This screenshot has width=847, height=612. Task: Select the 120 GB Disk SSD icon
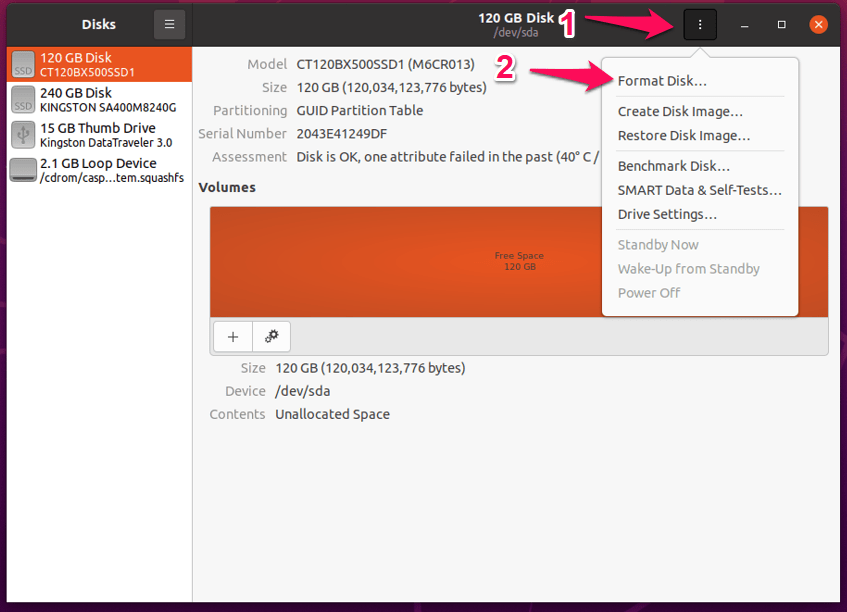(x=23, y=65)
